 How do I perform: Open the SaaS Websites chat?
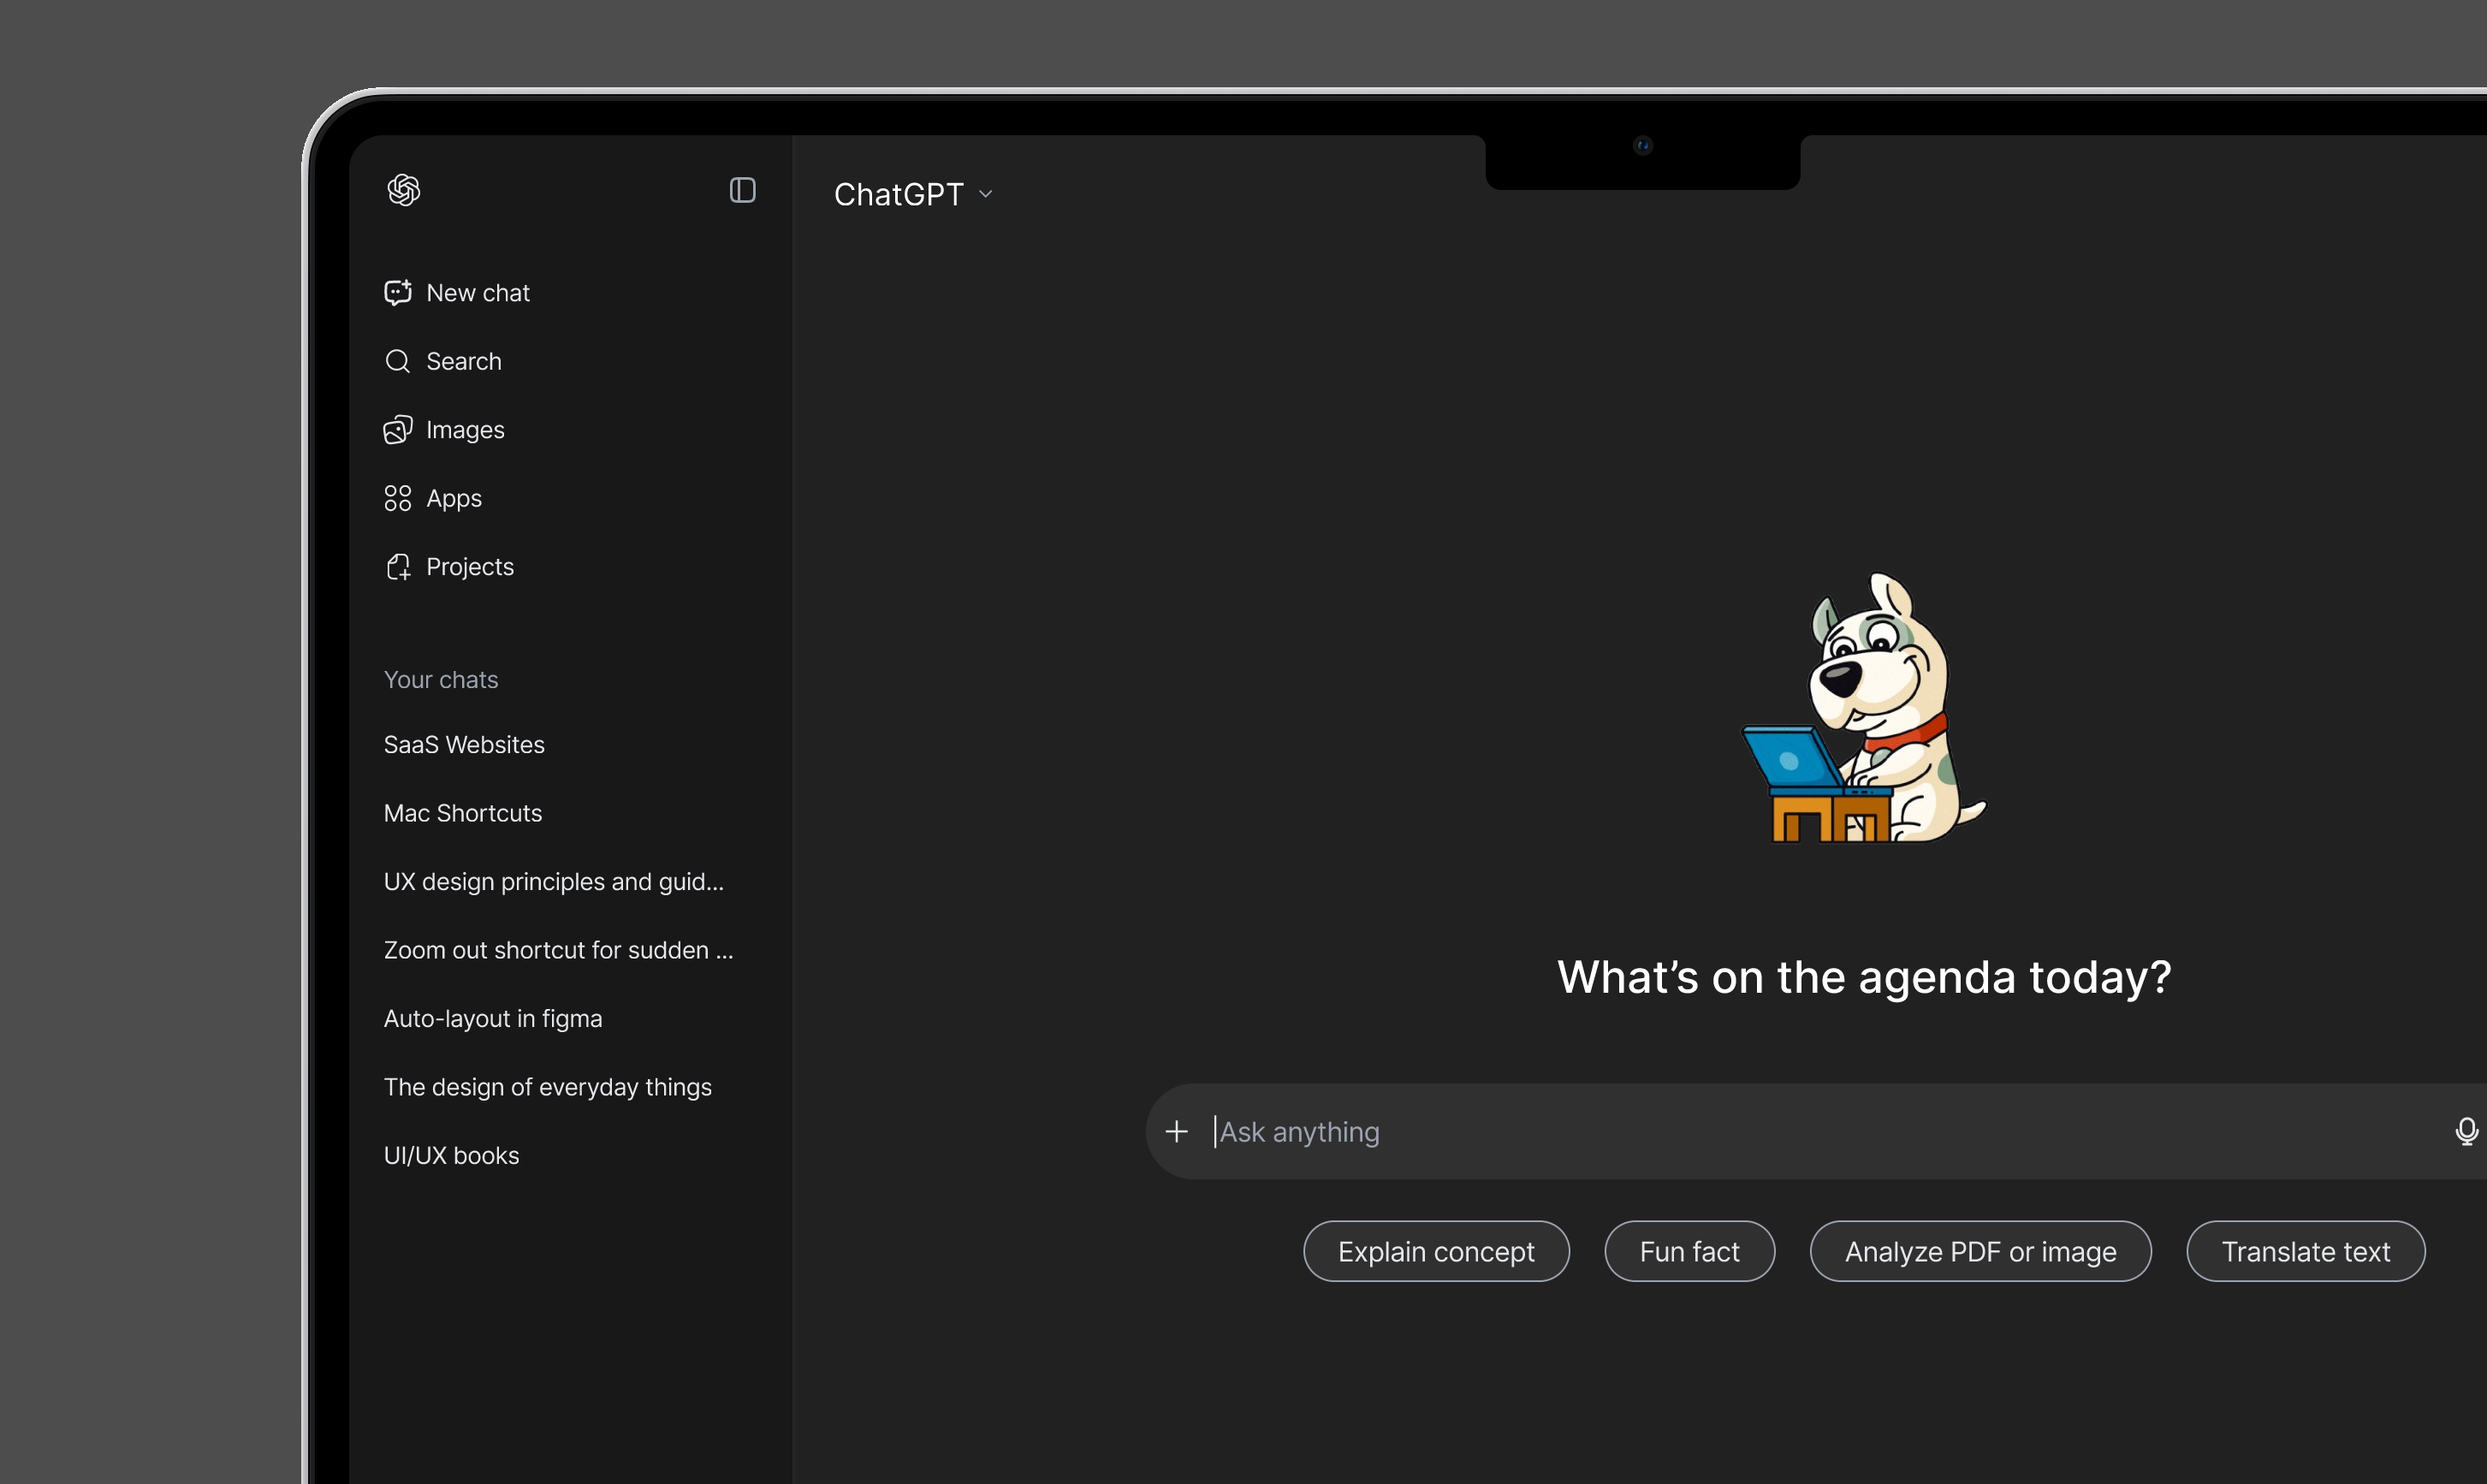point(463,744)
